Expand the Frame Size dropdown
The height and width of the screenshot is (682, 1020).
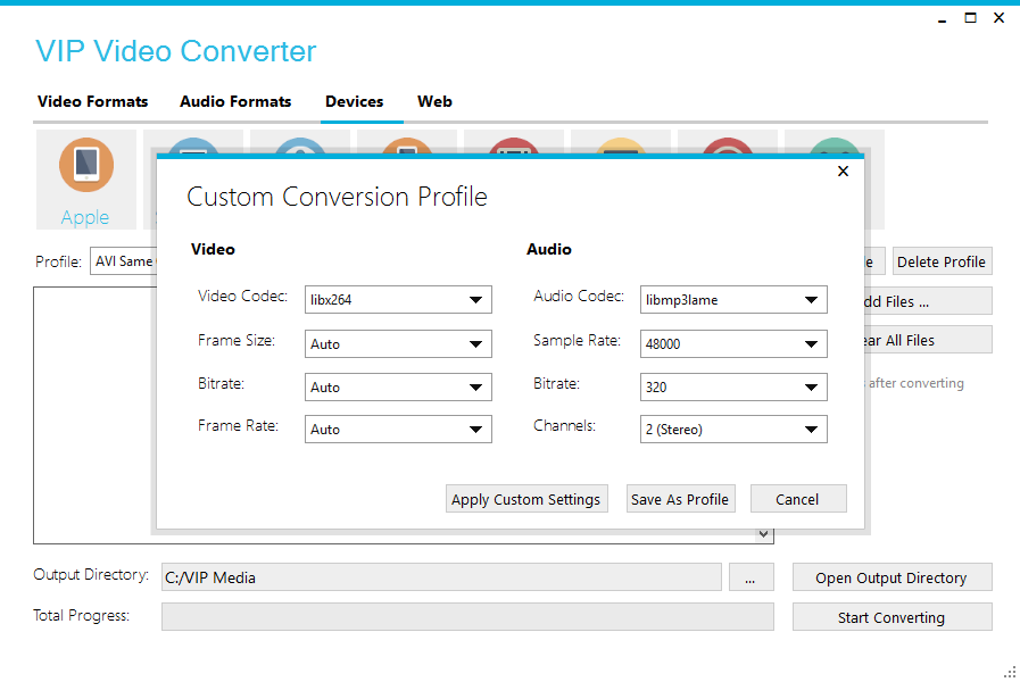(x=398, y=344)
